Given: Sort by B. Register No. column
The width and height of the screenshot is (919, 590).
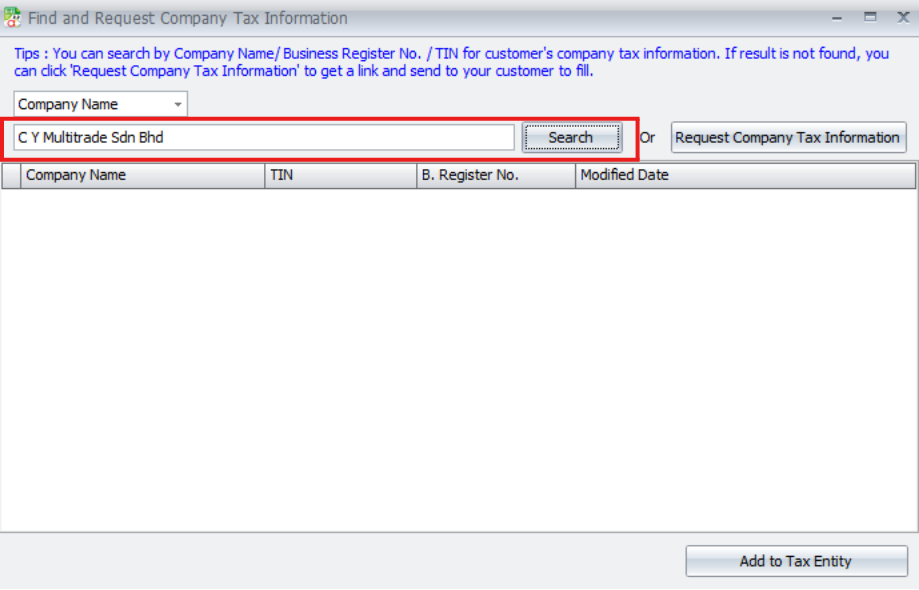Looking at the screenshot, I should 495,175.
